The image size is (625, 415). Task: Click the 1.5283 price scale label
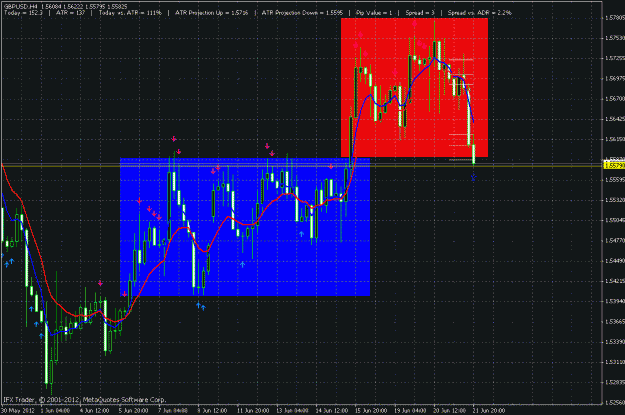coord(615,382)
